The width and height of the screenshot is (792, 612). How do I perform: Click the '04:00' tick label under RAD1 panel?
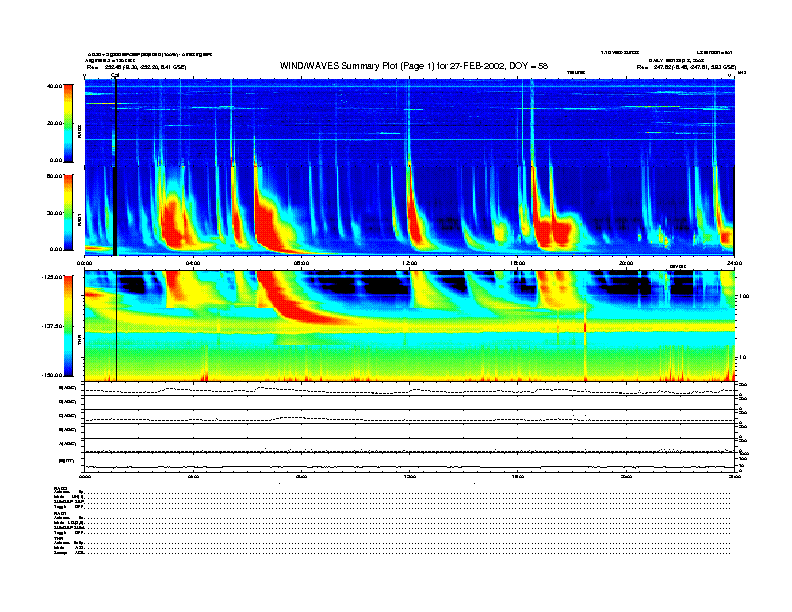pyautogui.click(x=193, y=263)
